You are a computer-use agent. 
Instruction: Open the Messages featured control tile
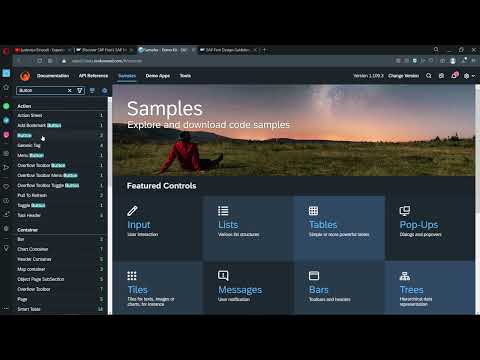pos(248,288)
